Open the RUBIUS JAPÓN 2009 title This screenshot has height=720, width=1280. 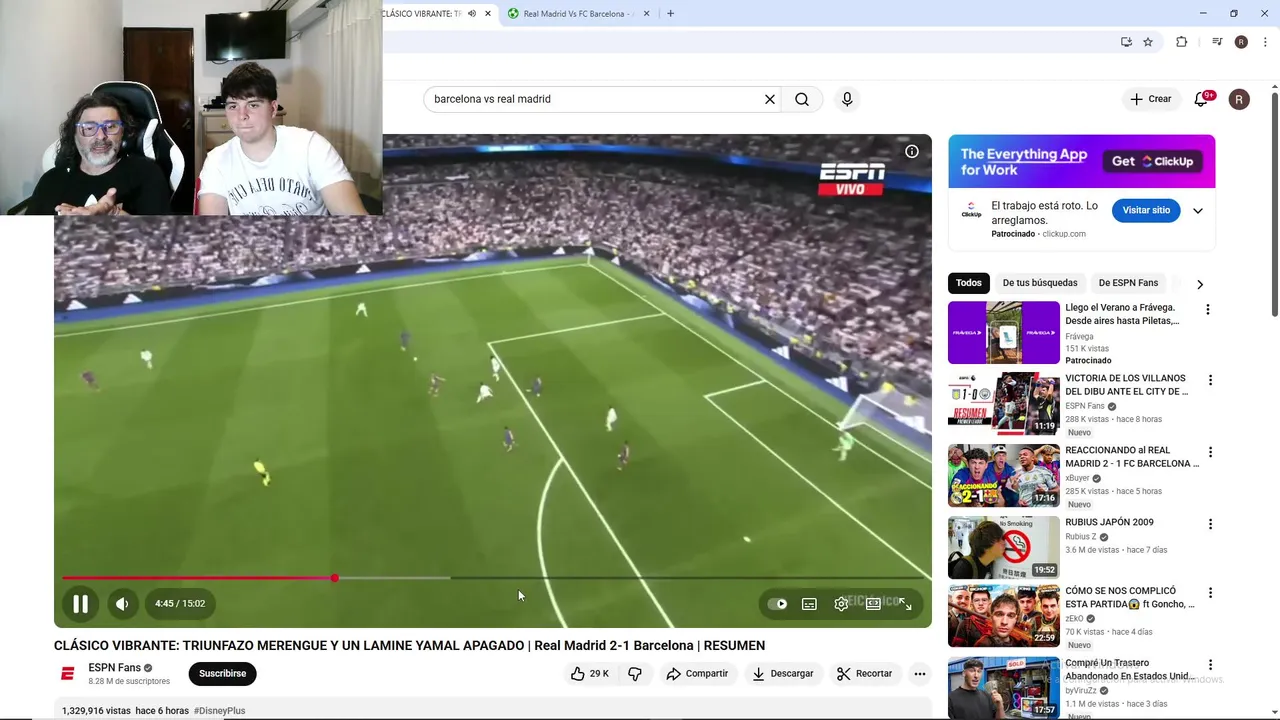pyautogui.click(x=1109, y=523)
